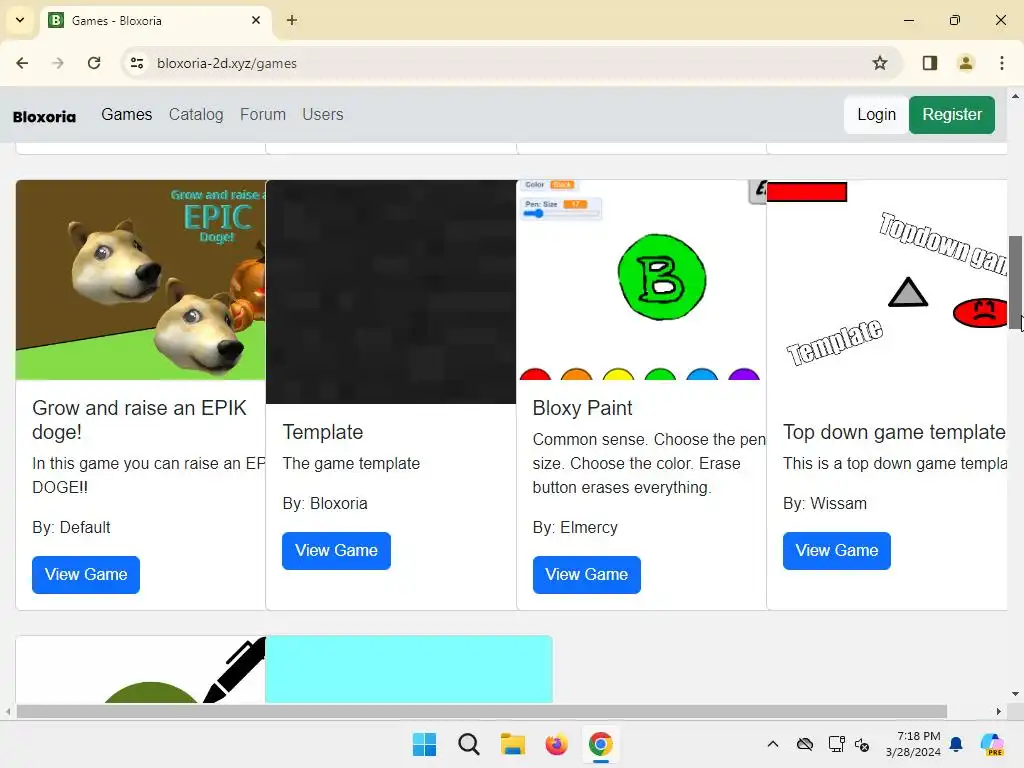This screenshot has width=1024, height=768.
Task: Show hidden system tray icons
Action: coord(773,744)
